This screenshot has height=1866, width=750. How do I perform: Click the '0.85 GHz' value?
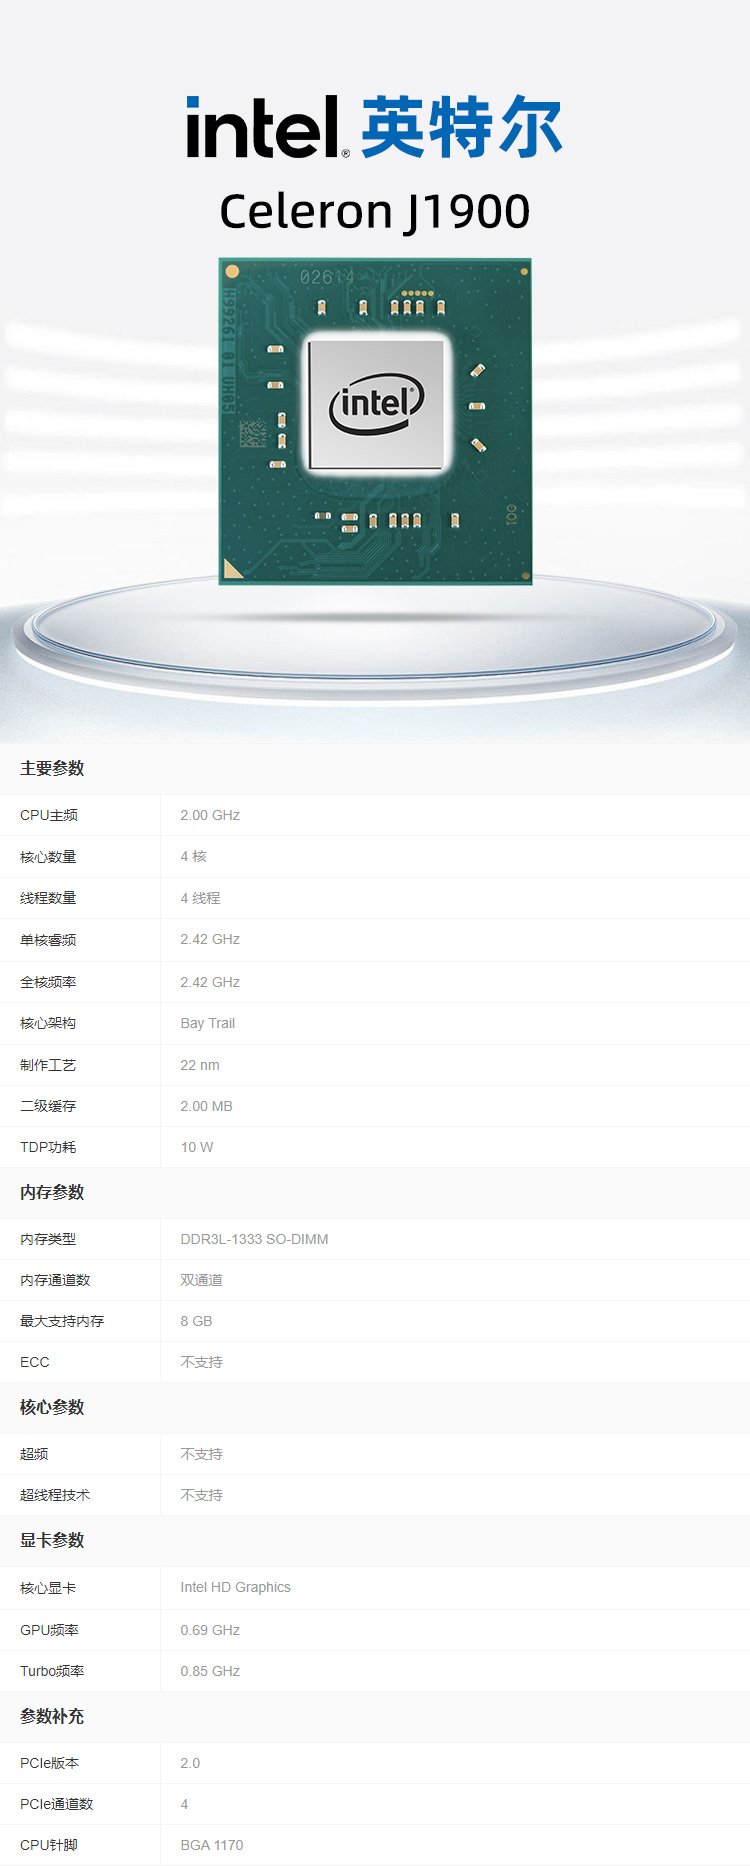[x=210, y=1671]
